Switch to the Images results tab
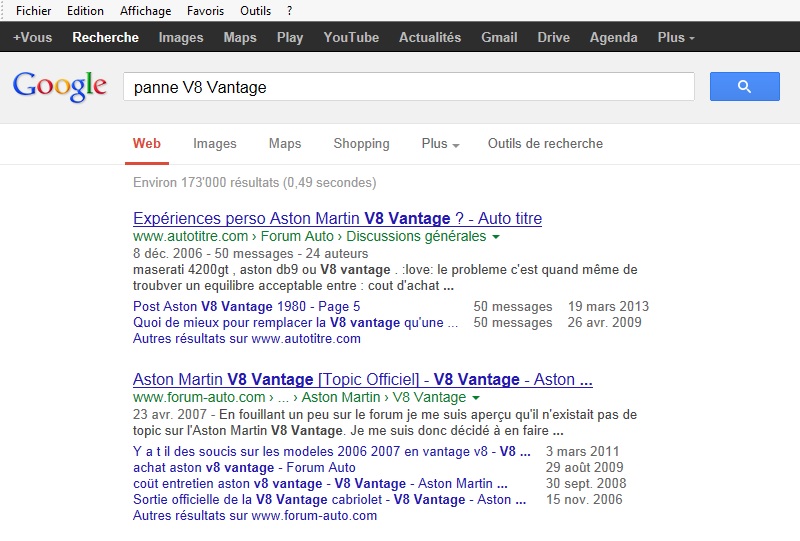Image resolution: width=800 pixels, height=541 pixels. point(215,144)
